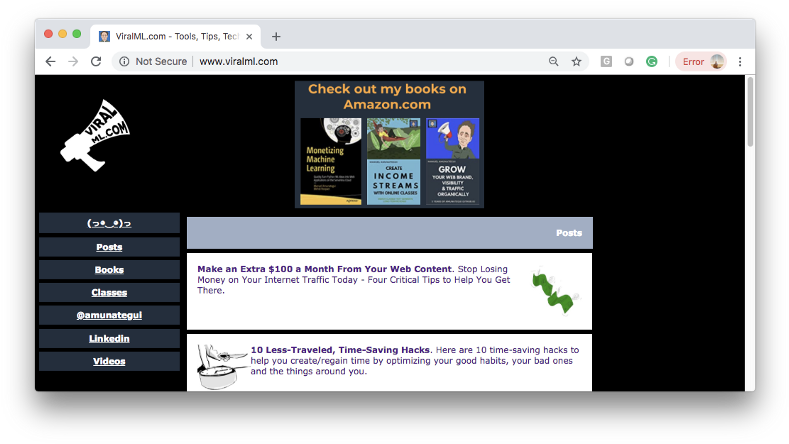This screenshot has width=789, height=444.
Task: Open a new browser tab
Action: tap(276, 36)
